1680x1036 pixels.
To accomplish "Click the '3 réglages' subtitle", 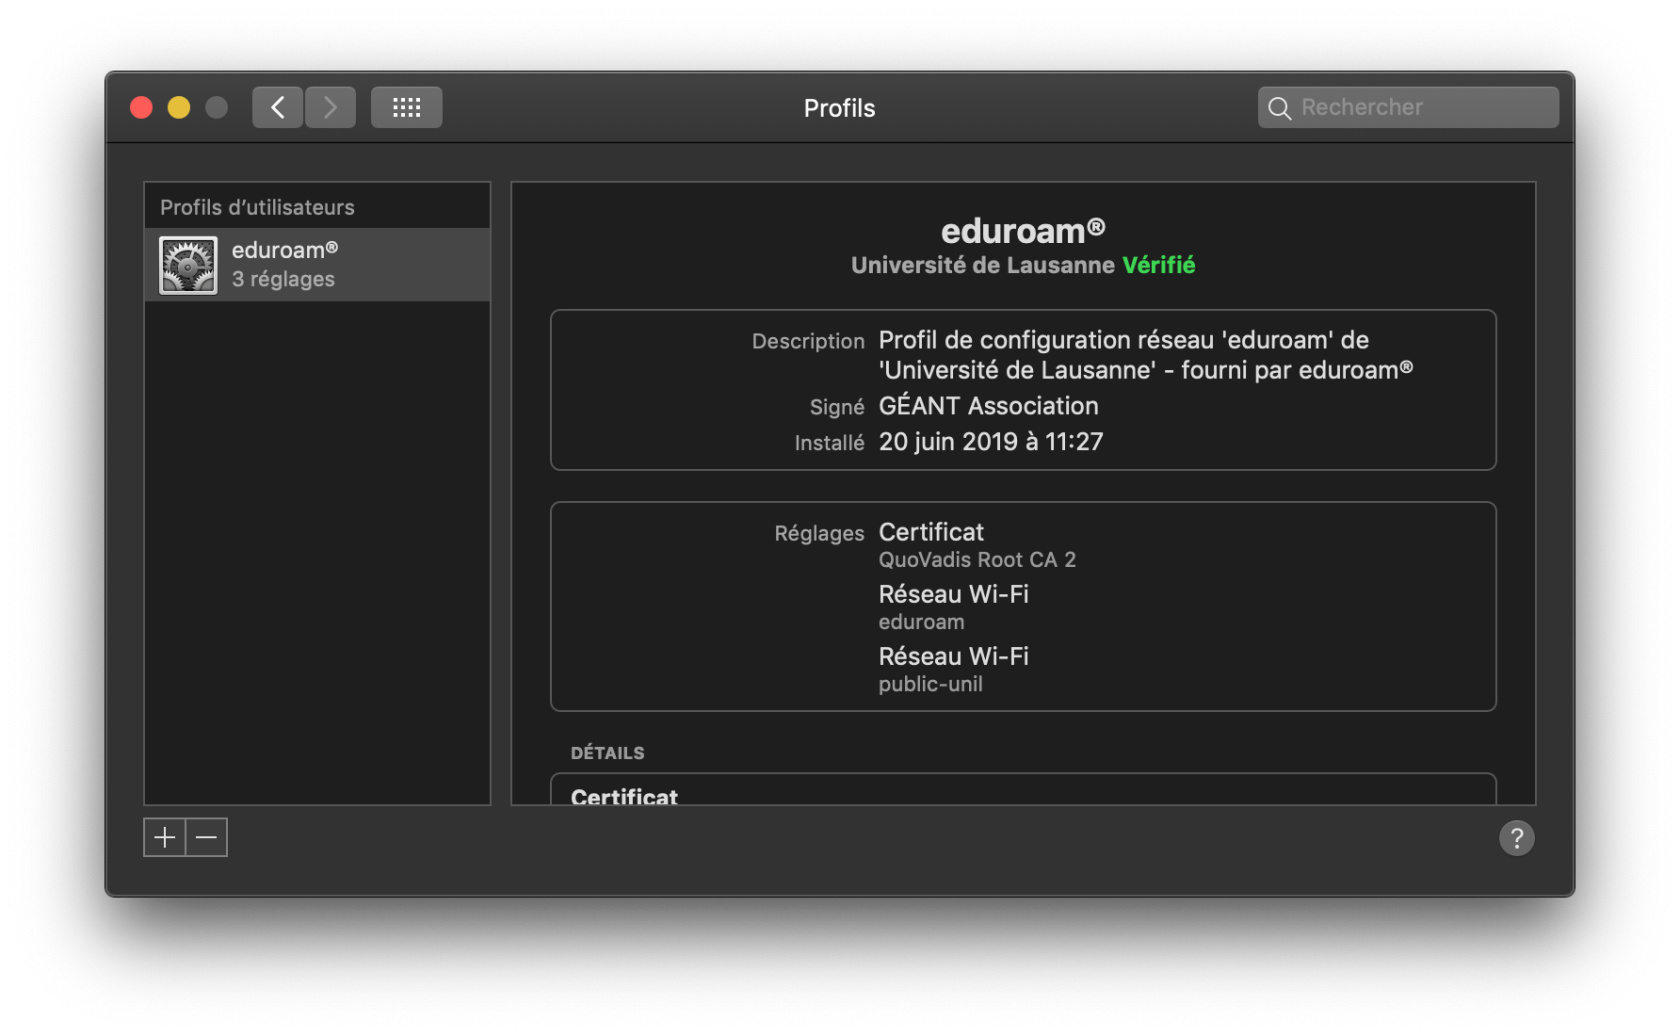I will pyautogui.click(x=283, y=279).
